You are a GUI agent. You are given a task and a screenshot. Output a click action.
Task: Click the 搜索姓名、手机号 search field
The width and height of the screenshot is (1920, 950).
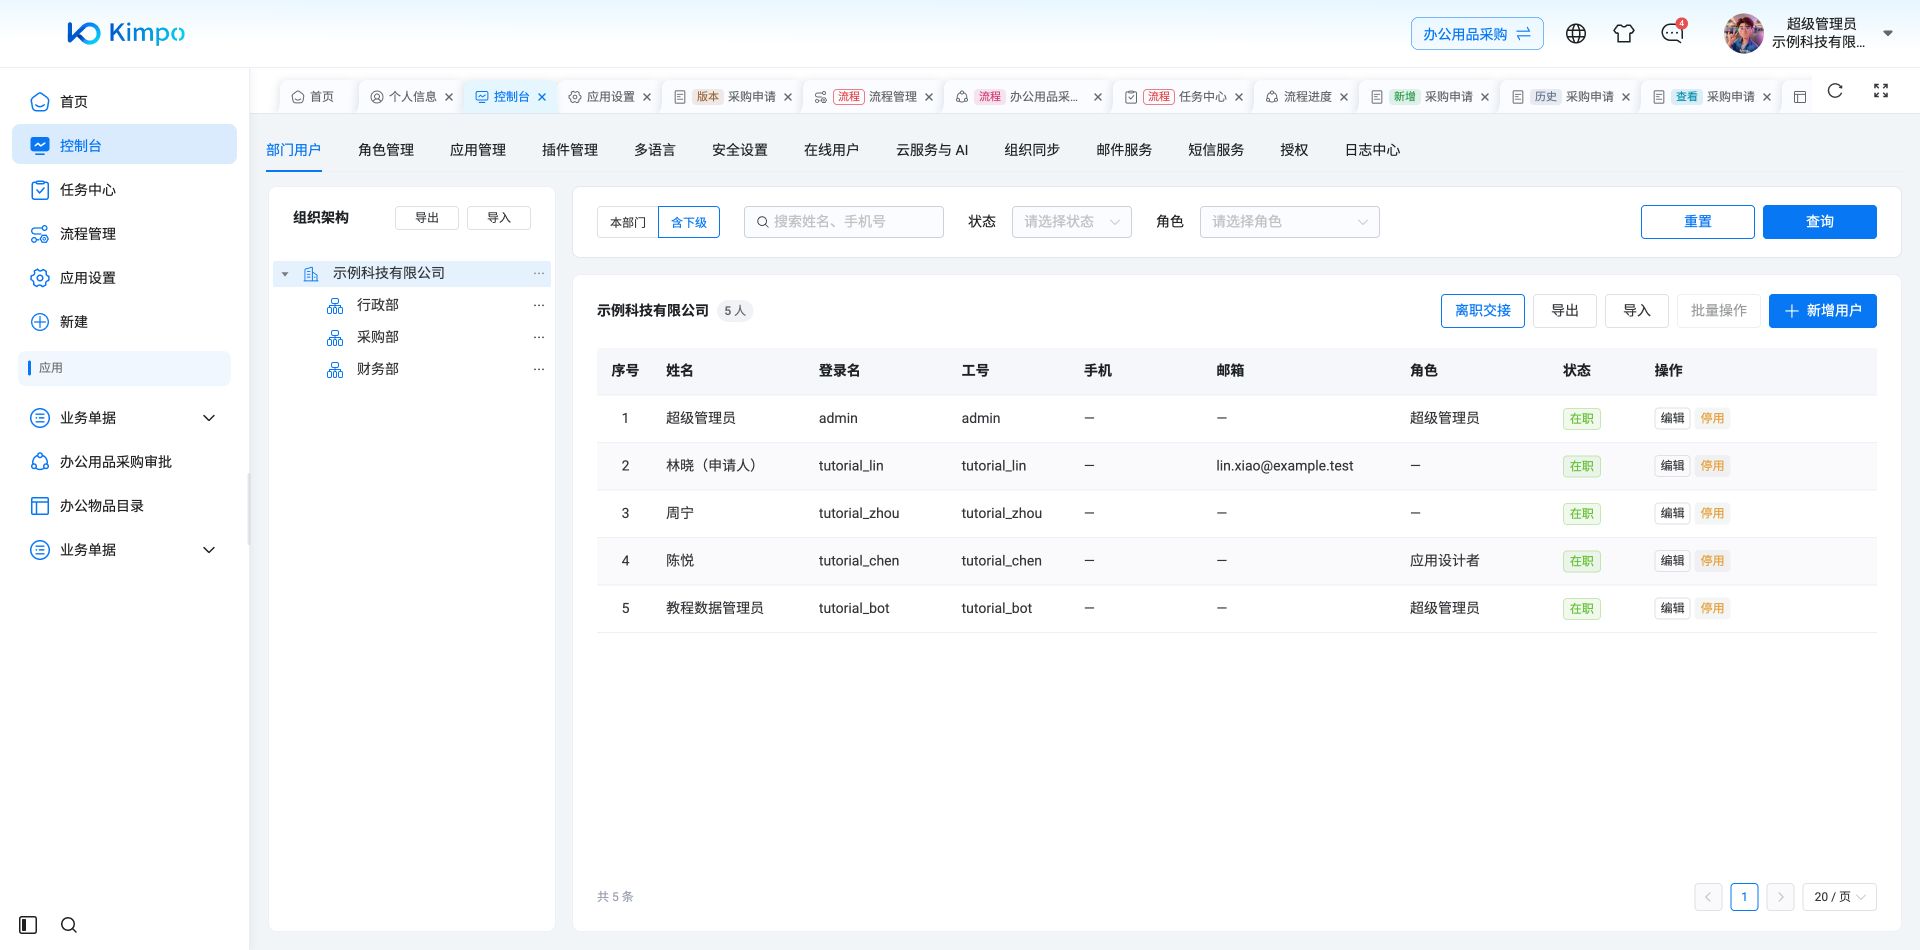tap(843, 222)
